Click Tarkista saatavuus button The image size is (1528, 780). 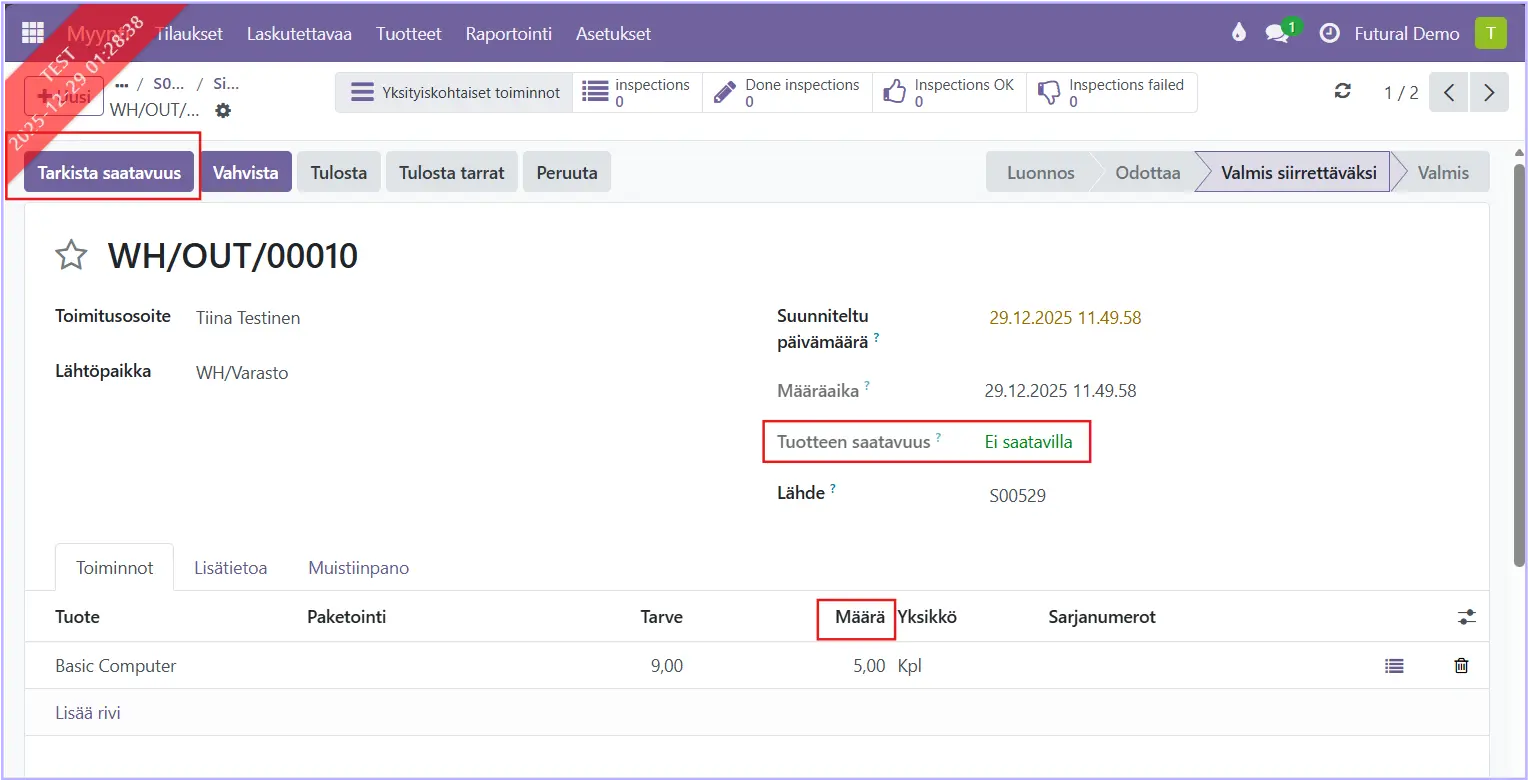[109, 172]
